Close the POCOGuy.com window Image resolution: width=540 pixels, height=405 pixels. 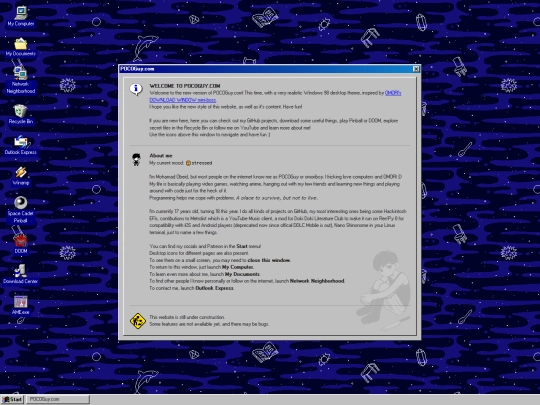pyautogui.click(x=416, y=69)
